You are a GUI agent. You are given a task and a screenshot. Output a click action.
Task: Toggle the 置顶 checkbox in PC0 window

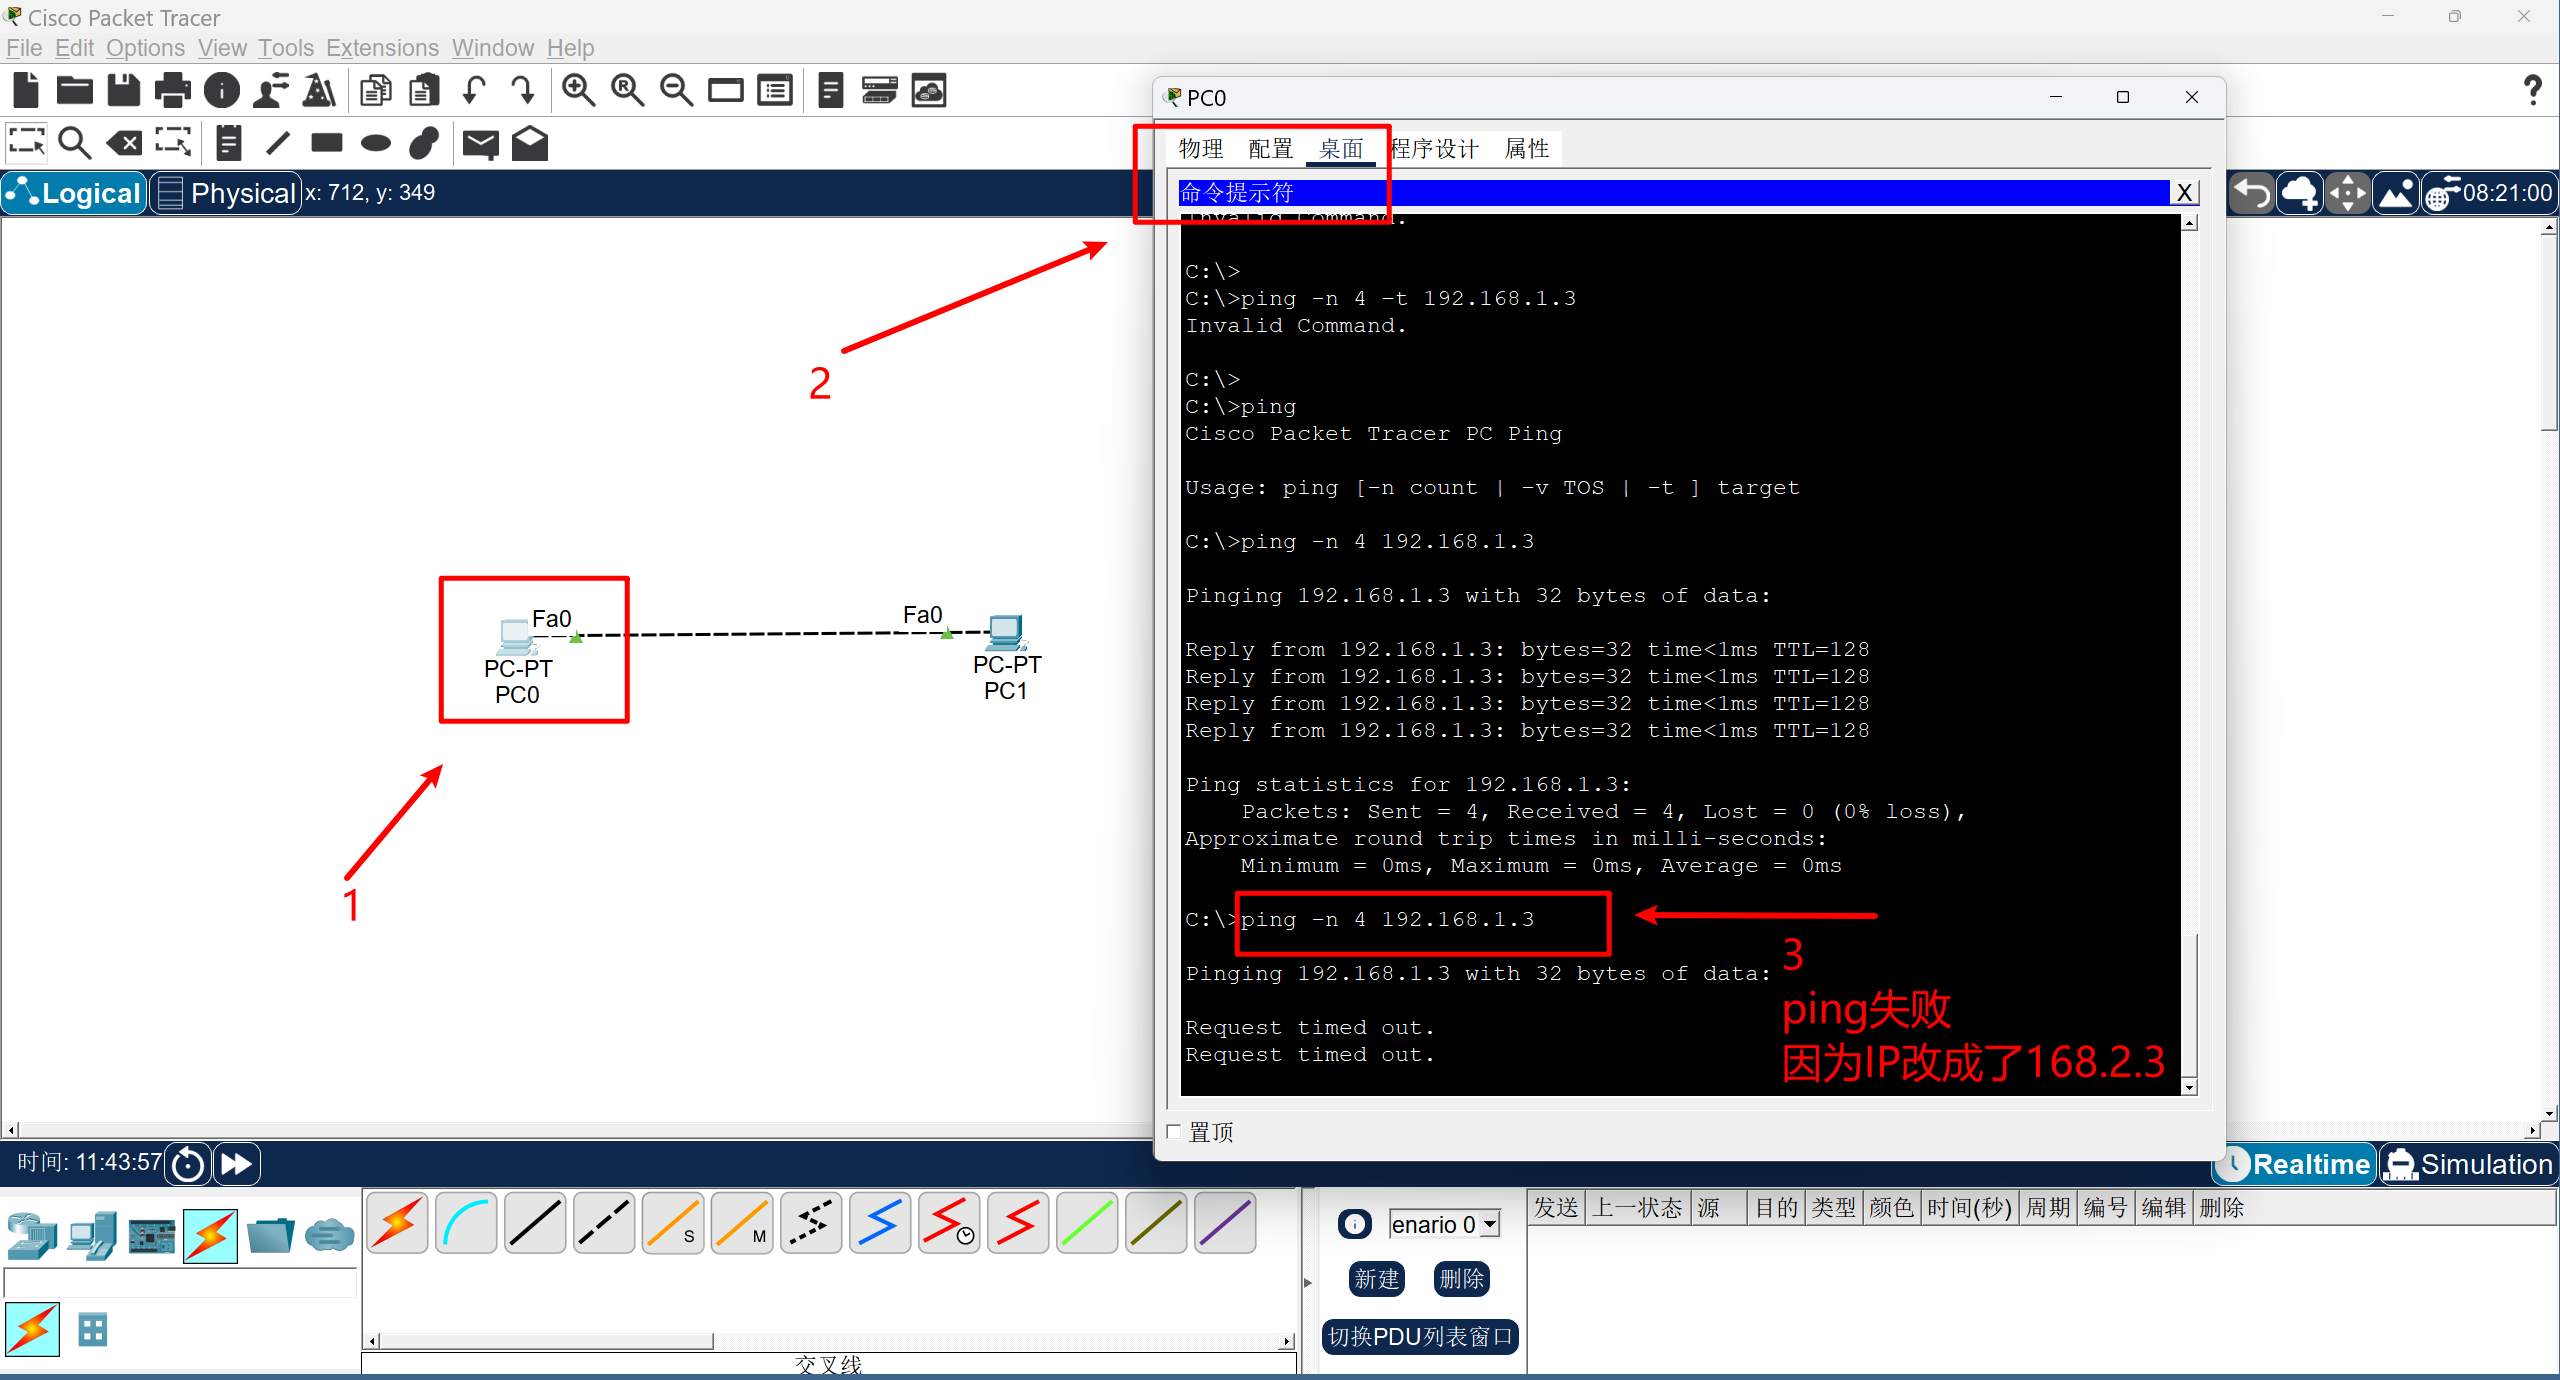(x=1175, y=1132)
